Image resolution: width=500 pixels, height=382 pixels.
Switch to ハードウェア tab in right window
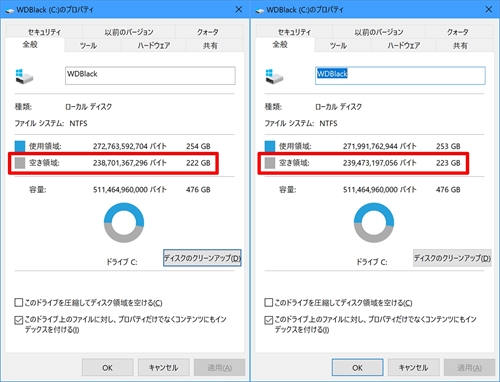coord(404,45)
